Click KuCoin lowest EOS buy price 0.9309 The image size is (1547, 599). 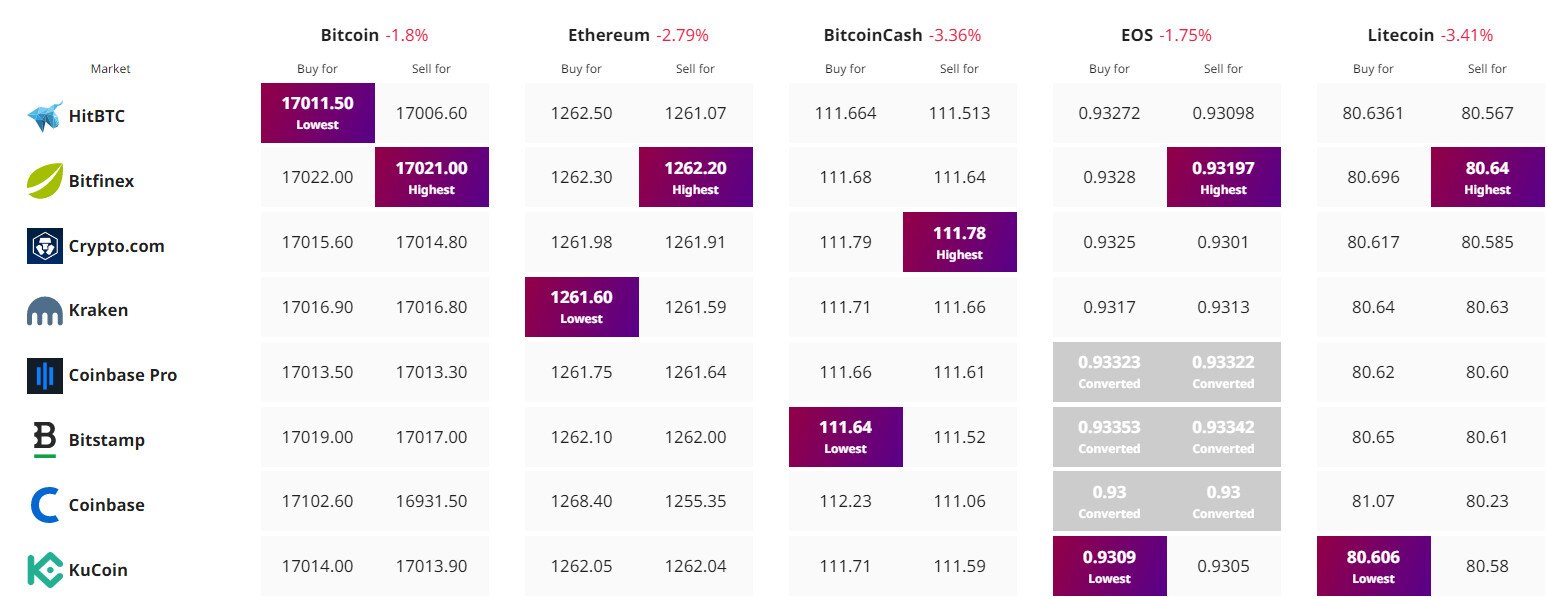tap(1110, 566)
